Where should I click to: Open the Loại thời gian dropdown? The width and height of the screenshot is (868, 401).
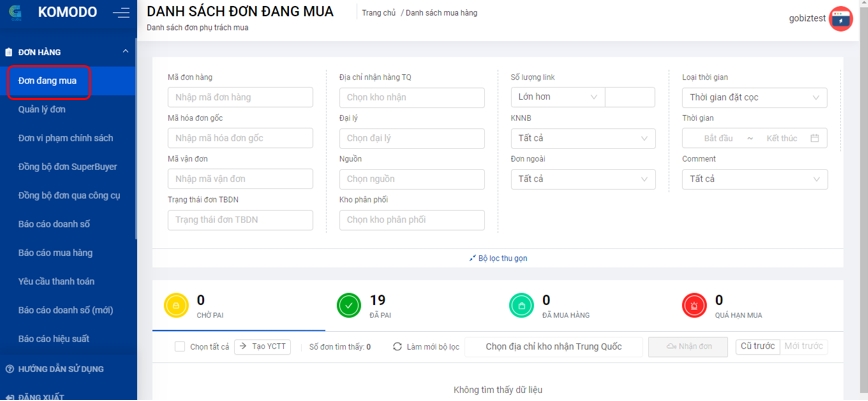[756, 97]
